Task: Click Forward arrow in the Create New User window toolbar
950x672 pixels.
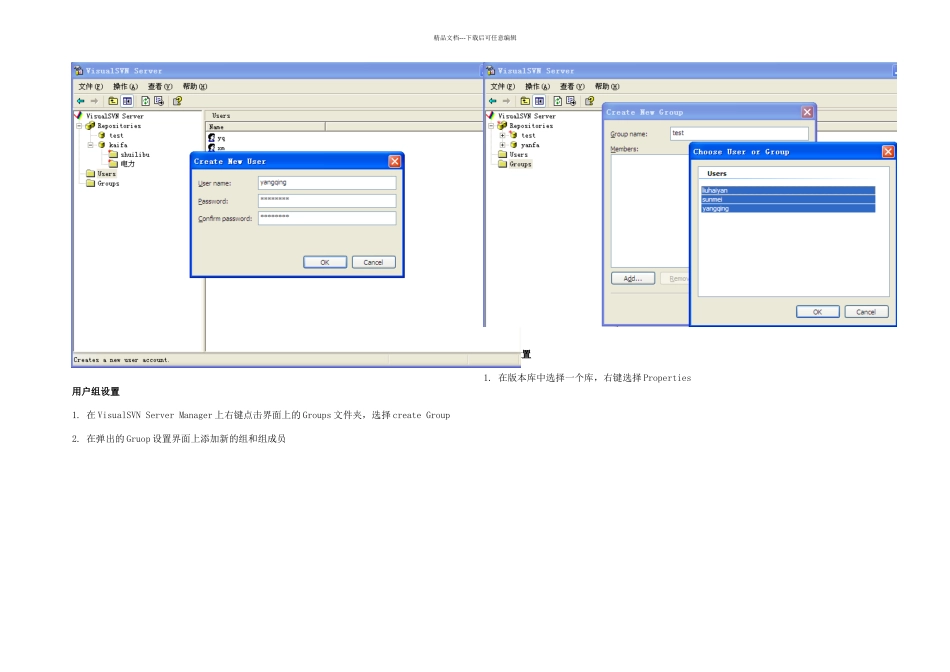Action: pos(94,101)
